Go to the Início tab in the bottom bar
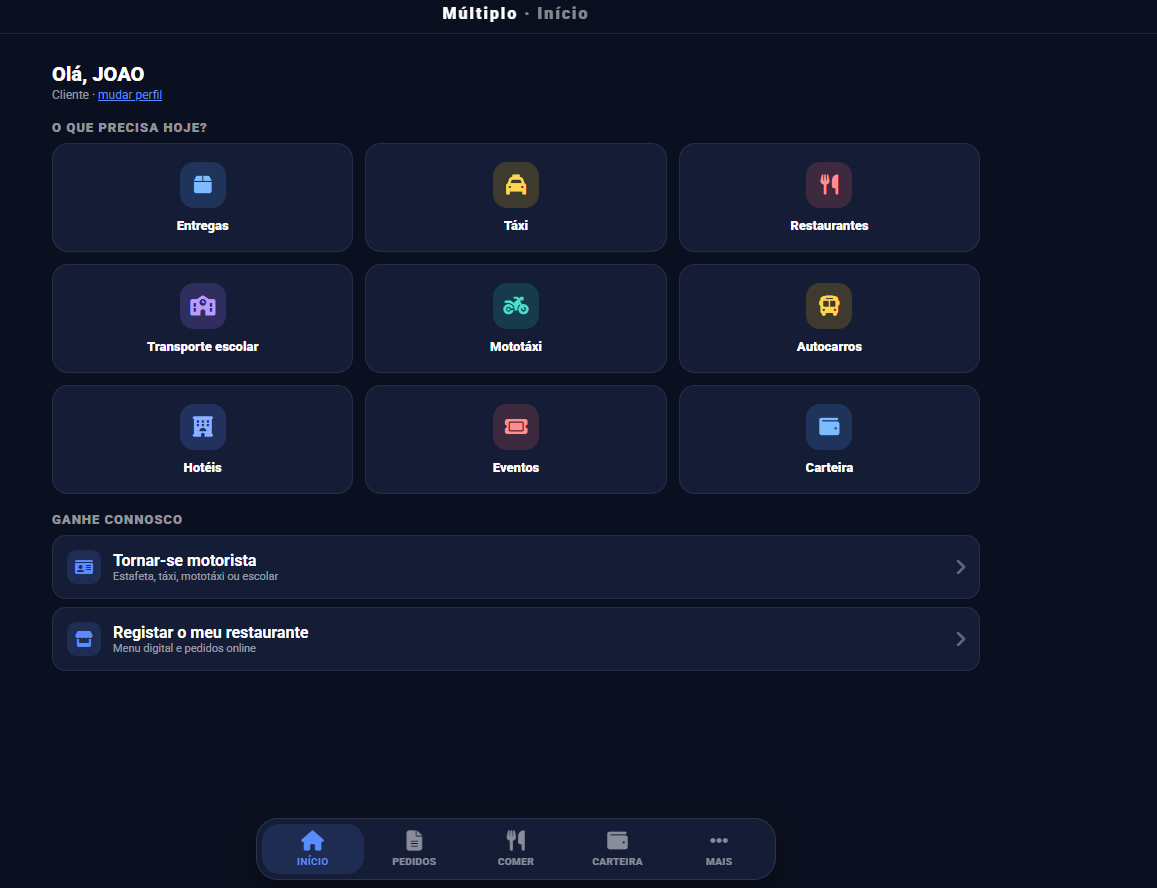Viewport: 1157px width, 888px height. (x=313, y=849)
